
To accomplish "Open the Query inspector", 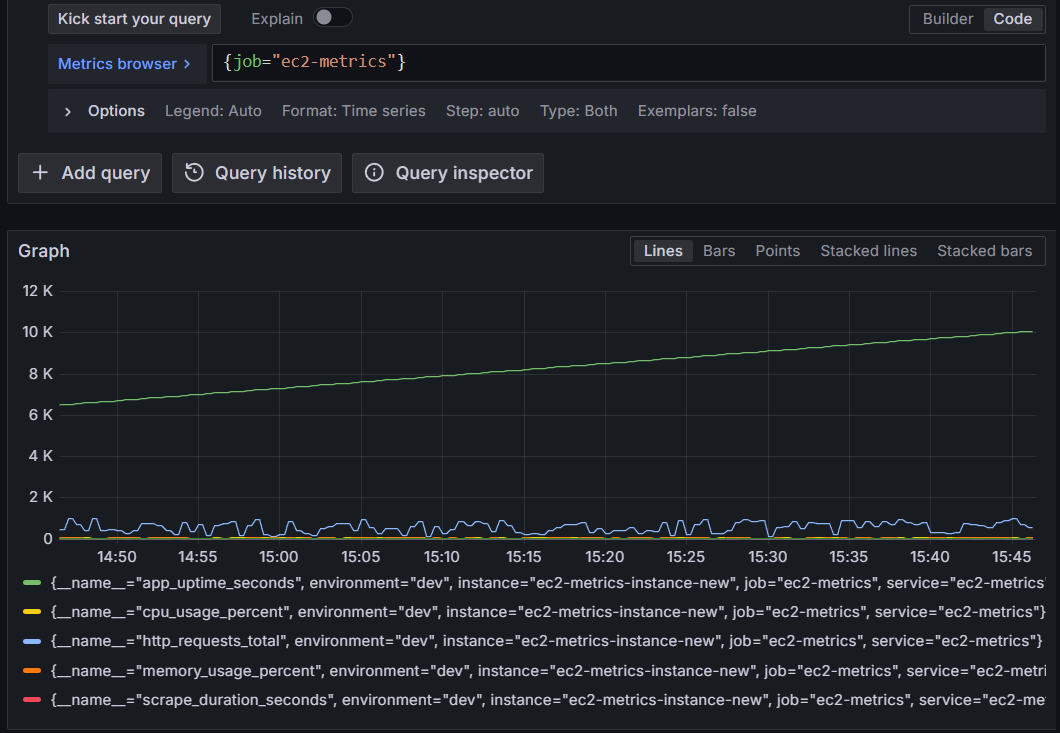I will tap(447, 173).
